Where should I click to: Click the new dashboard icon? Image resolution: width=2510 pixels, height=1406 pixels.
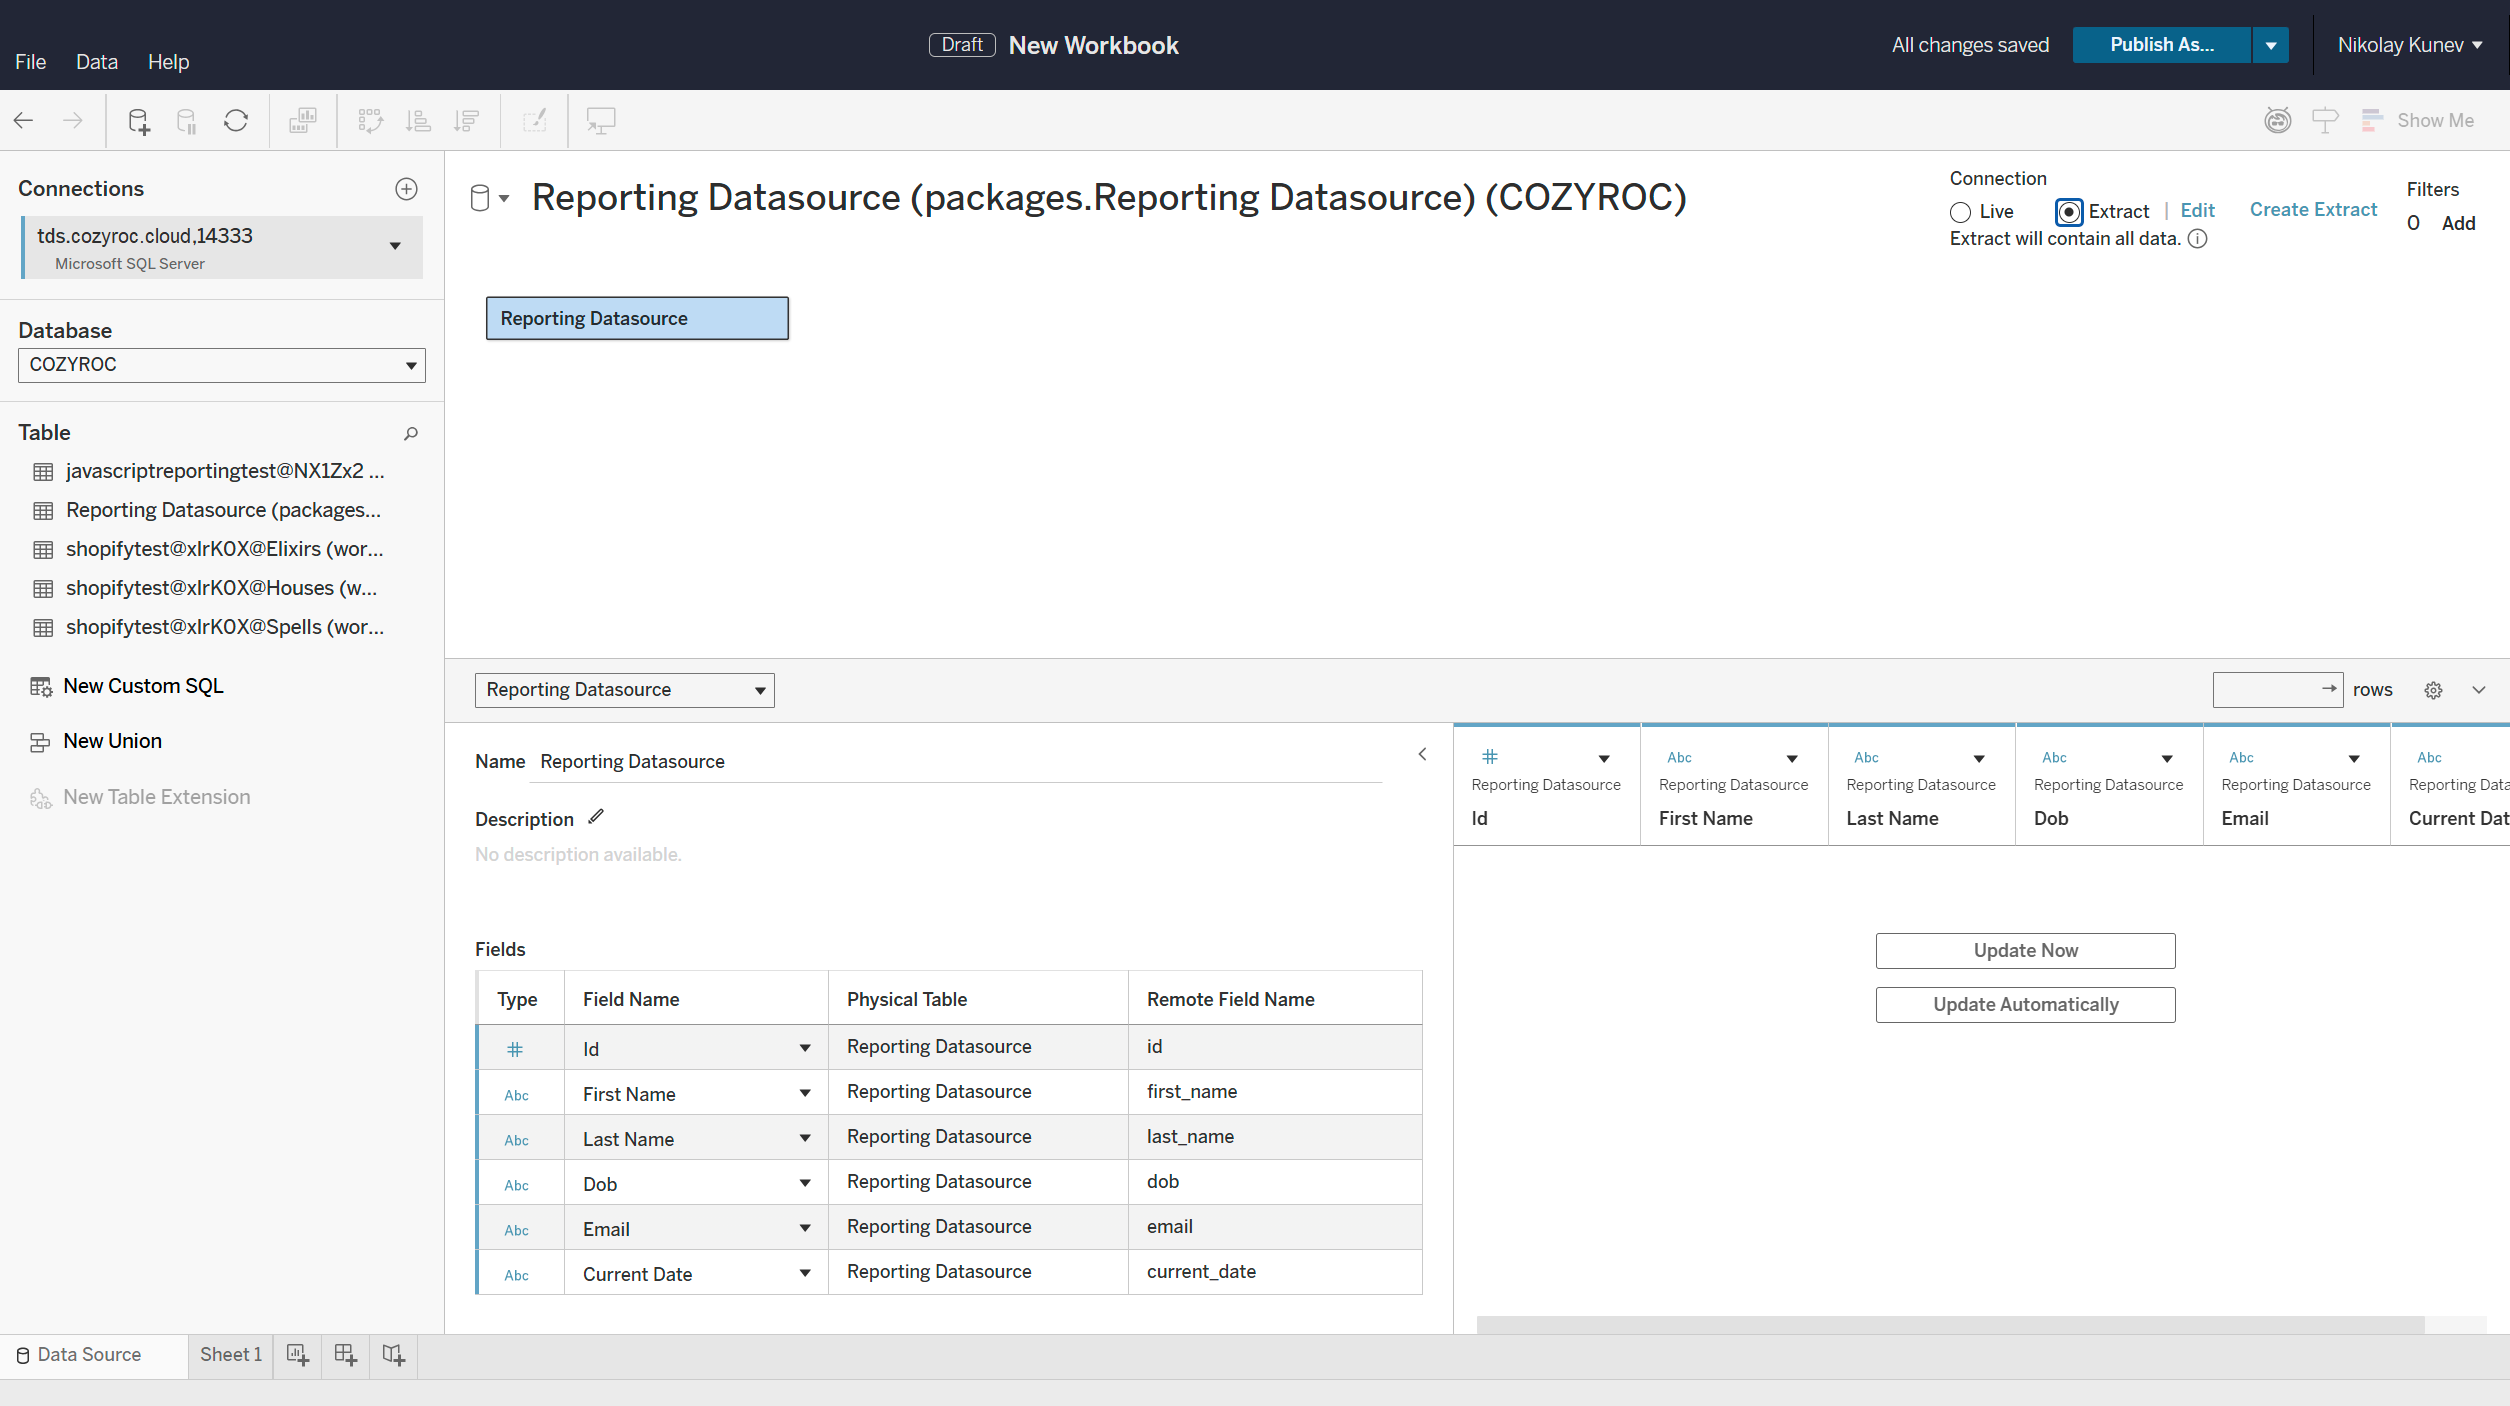345,1355
